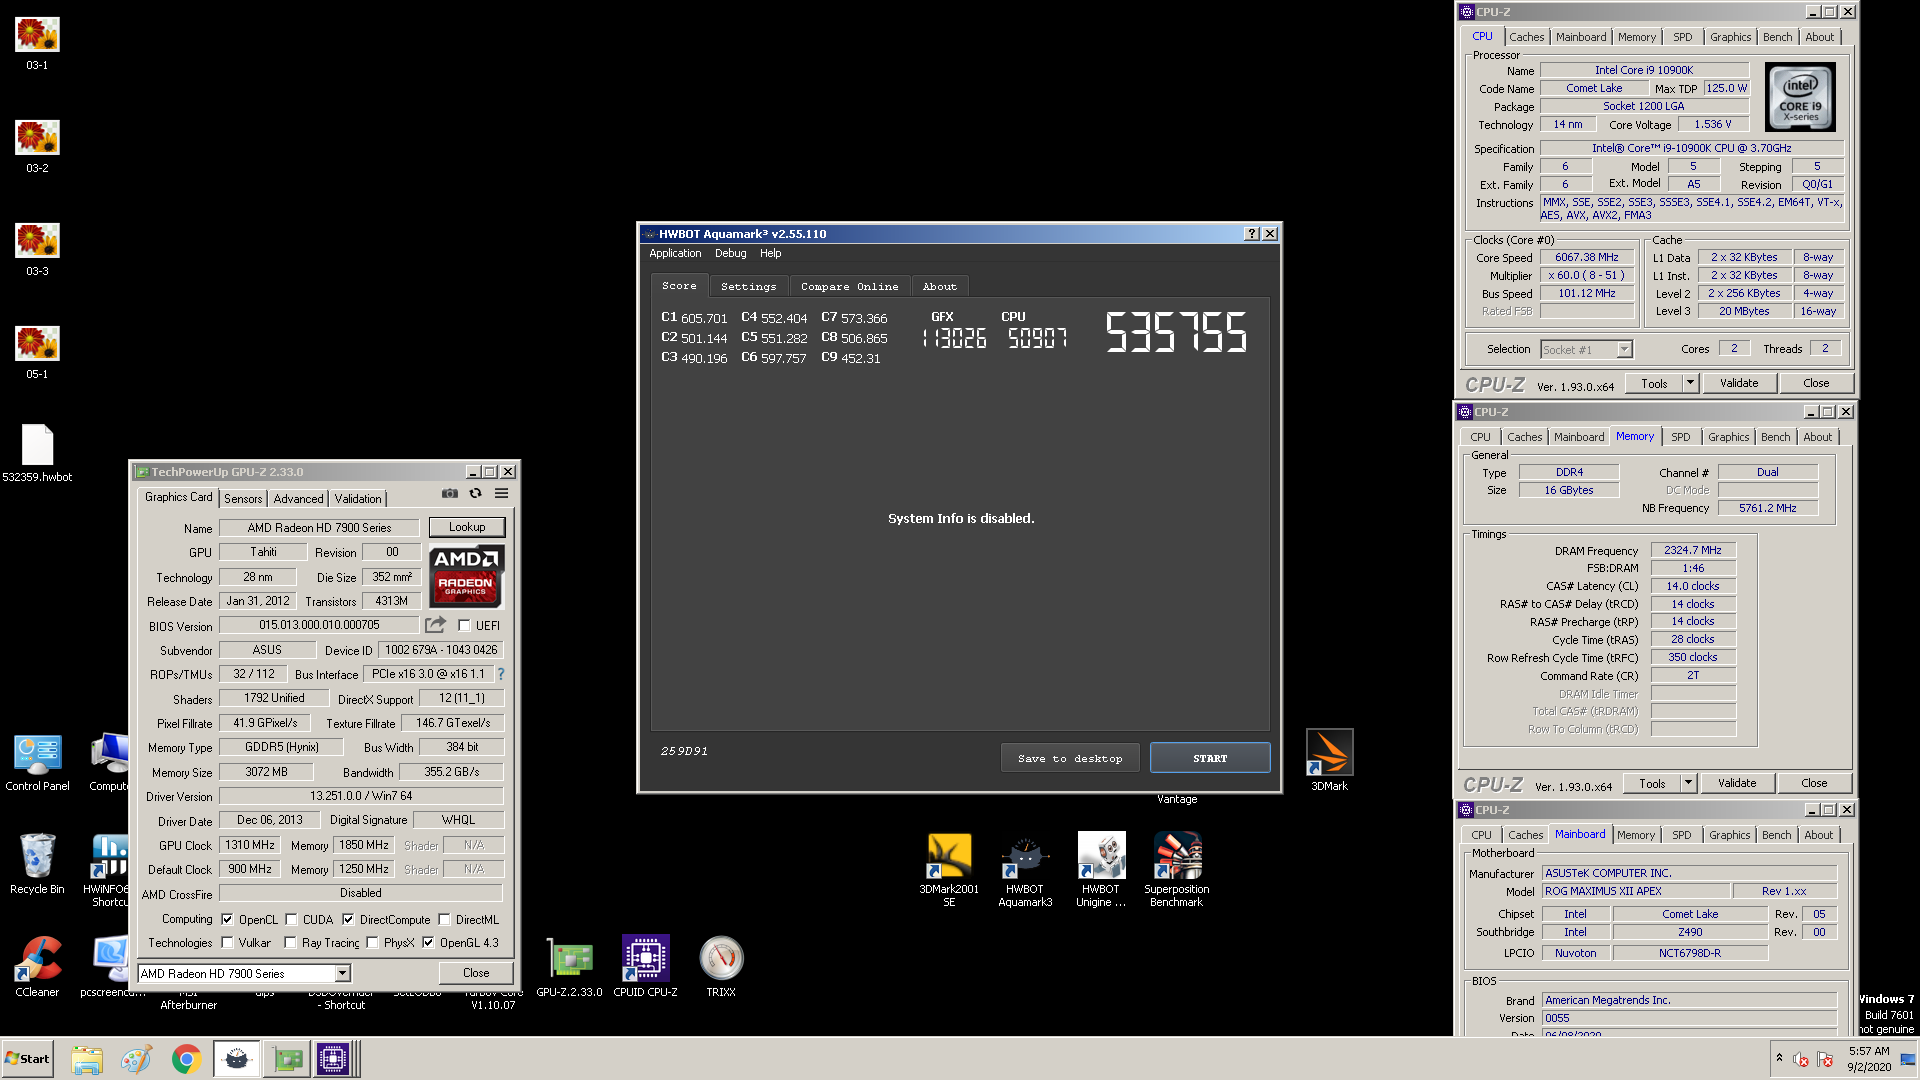Click CPU-Z taskbar button

[x=334, y=1059]
